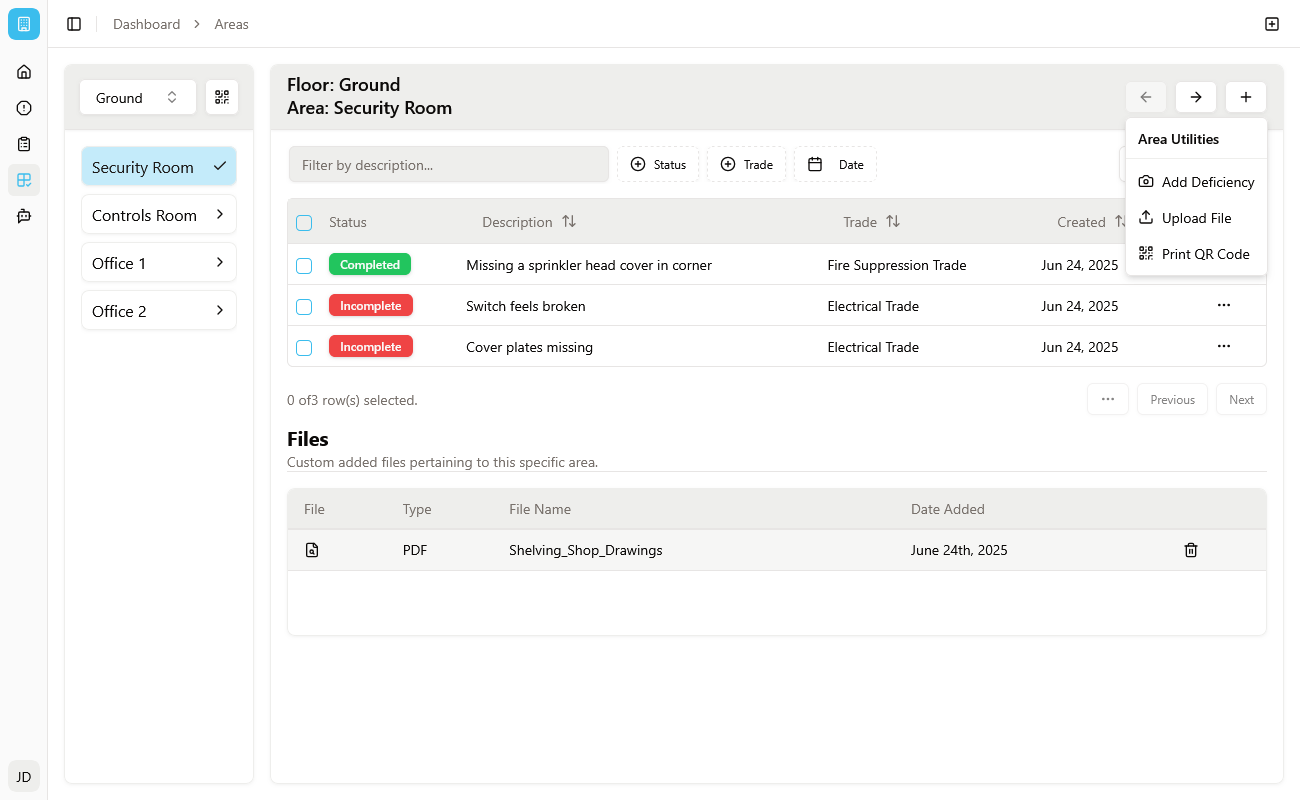Open row actions for Switch feels broken

coord(1224,305)
